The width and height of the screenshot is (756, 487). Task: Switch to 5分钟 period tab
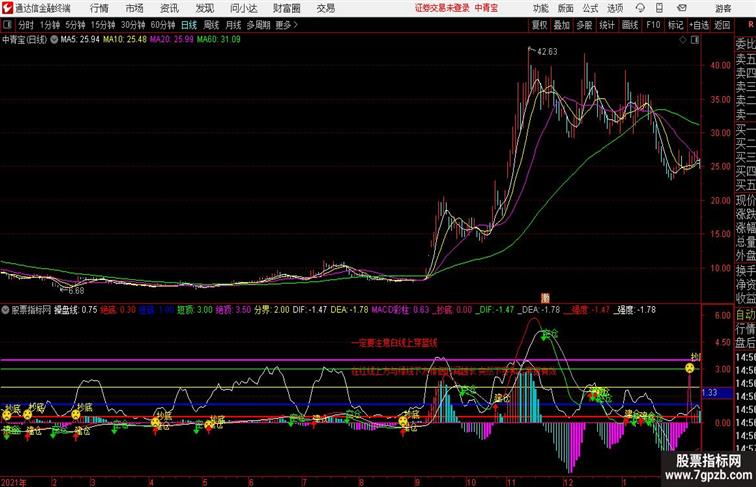coord(75,25)
